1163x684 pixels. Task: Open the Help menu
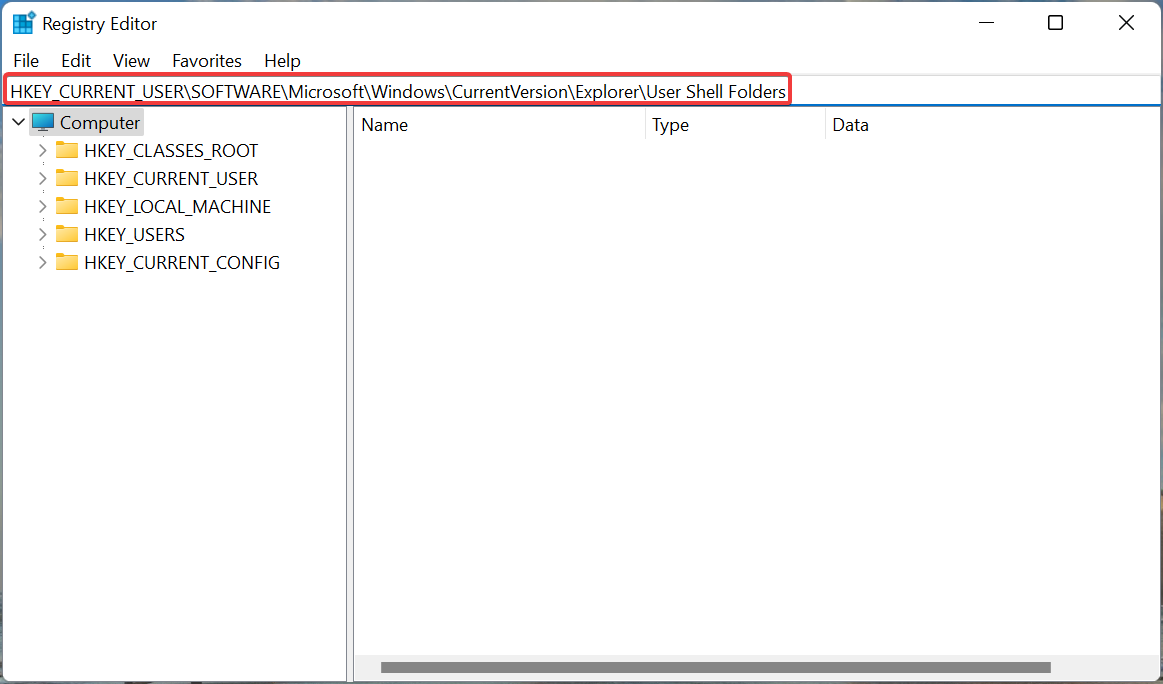pos(283,61)
